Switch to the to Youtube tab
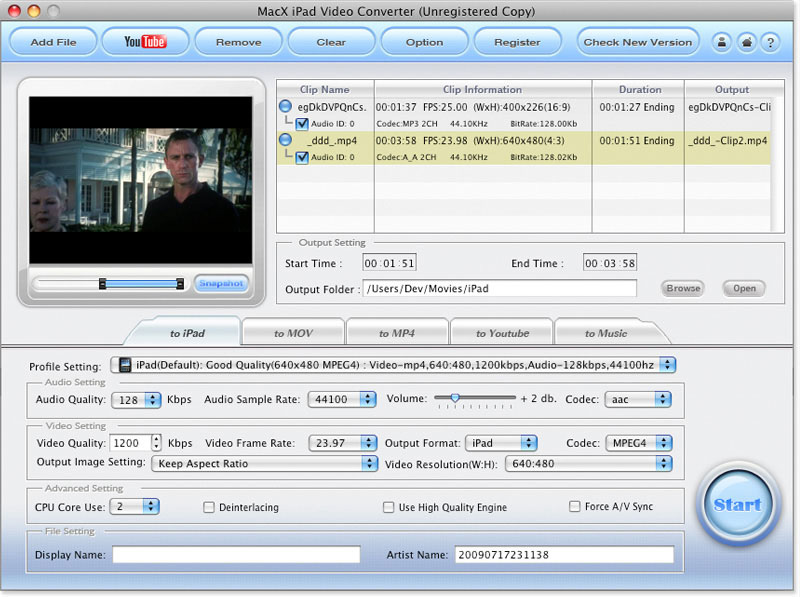 coord(502,333)
